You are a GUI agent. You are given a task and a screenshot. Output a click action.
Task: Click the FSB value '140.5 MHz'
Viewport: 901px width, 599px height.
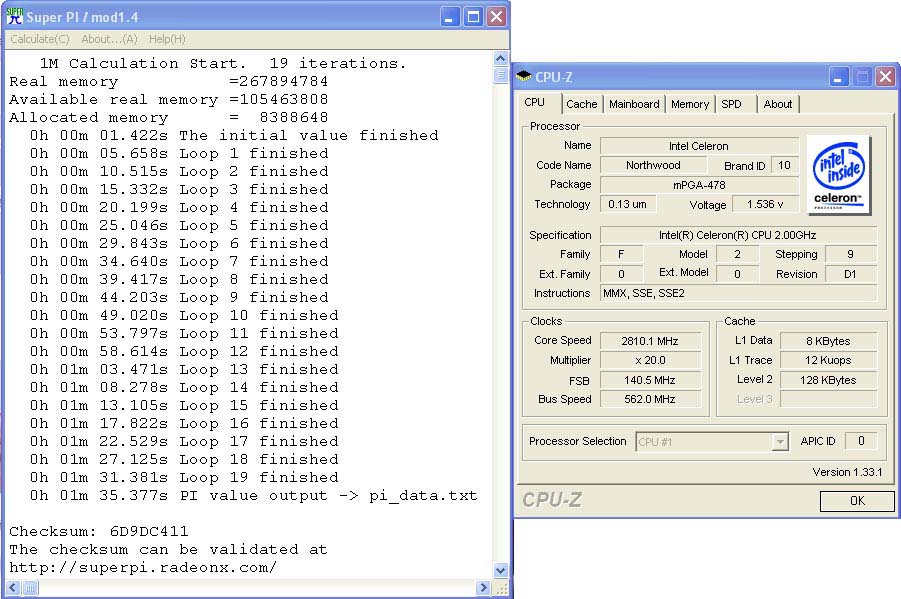[650, 380]
